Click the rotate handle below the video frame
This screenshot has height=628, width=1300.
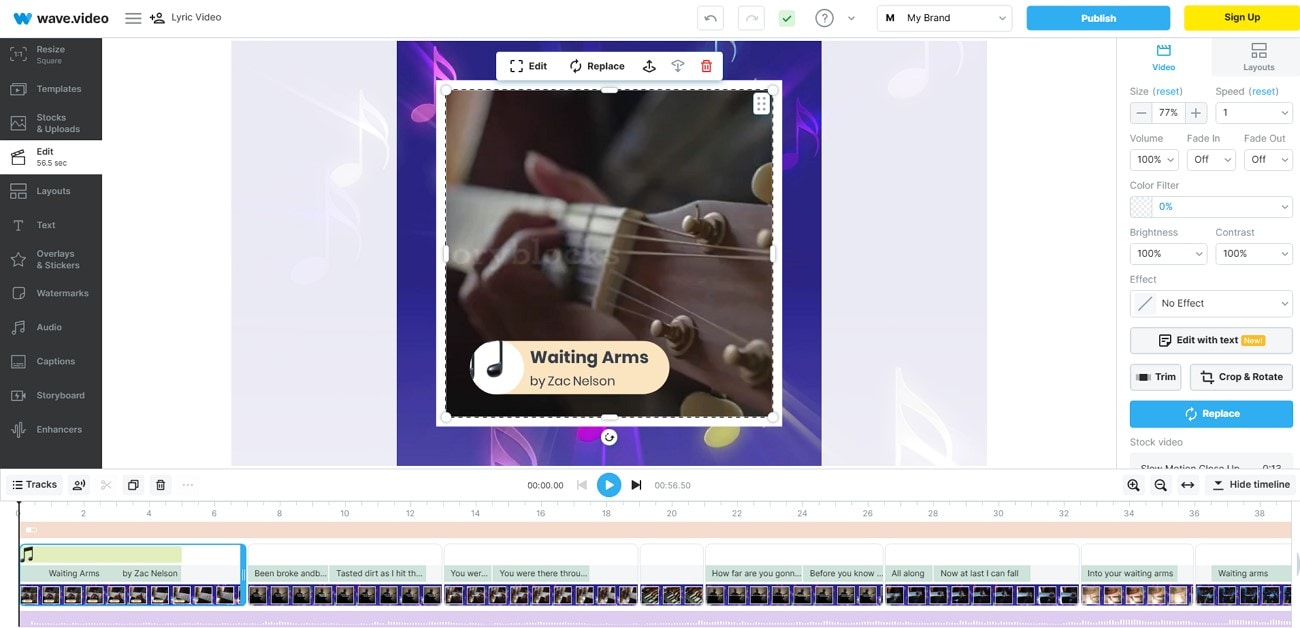pyautogui.click(x=609, y=437)
